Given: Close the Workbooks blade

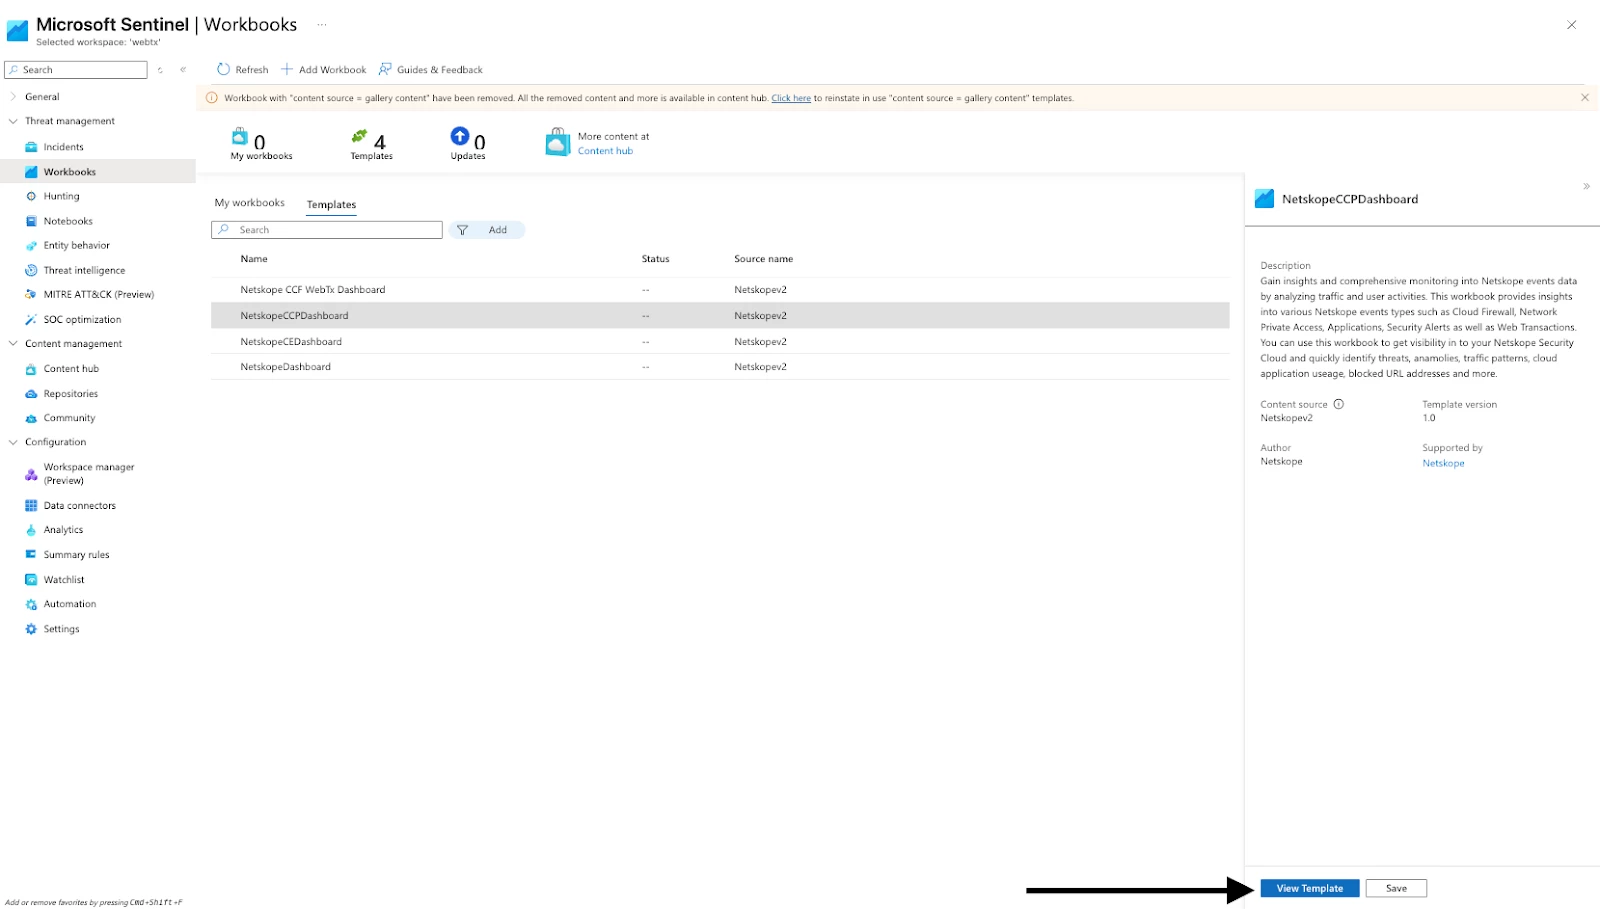Looking at the screenshot, I should click(1571, 25).
